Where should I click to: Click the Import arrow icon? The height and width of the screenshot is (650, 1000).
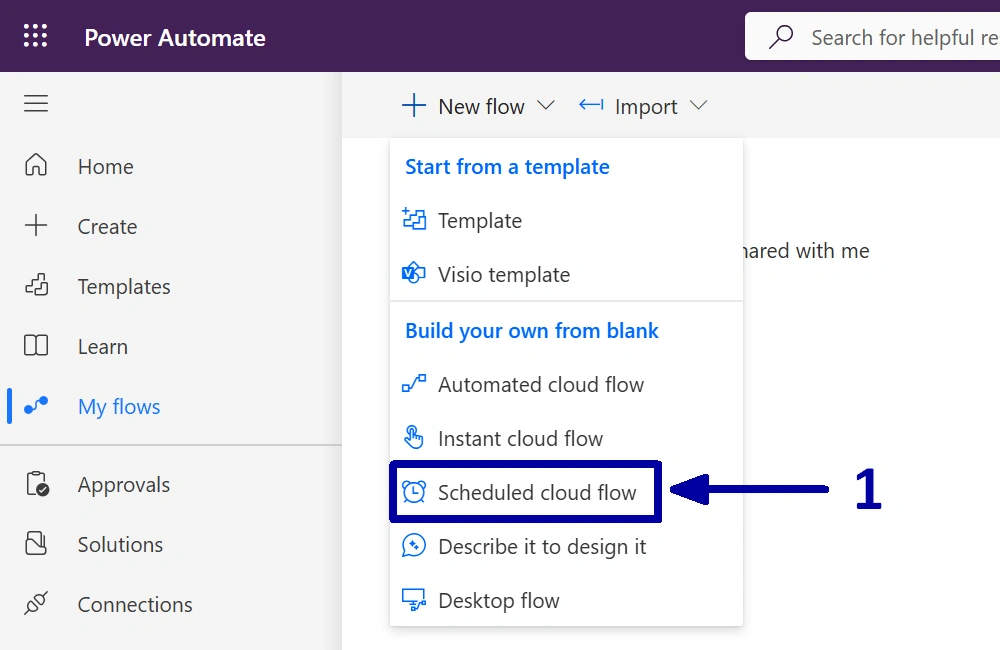(591, 105)
